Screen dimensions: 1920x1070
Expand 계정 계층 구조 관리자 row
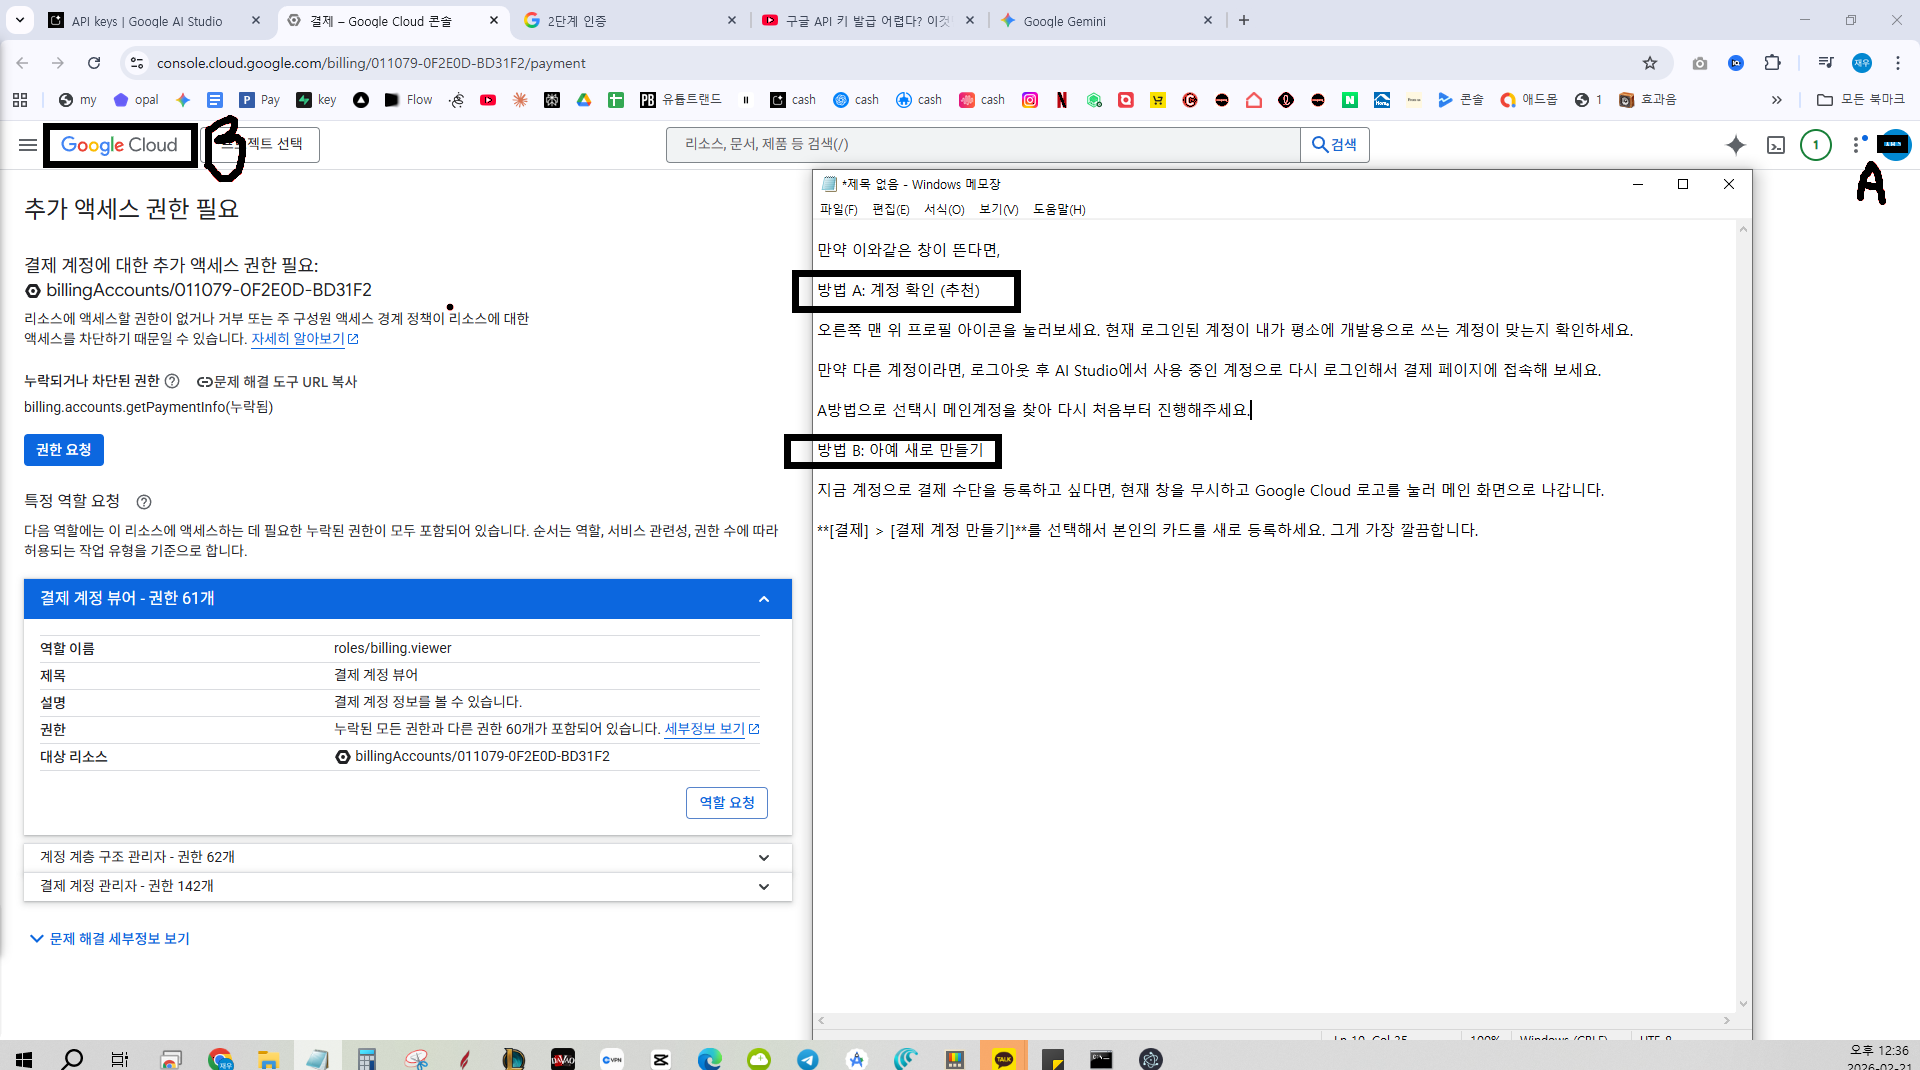[408, 857]
